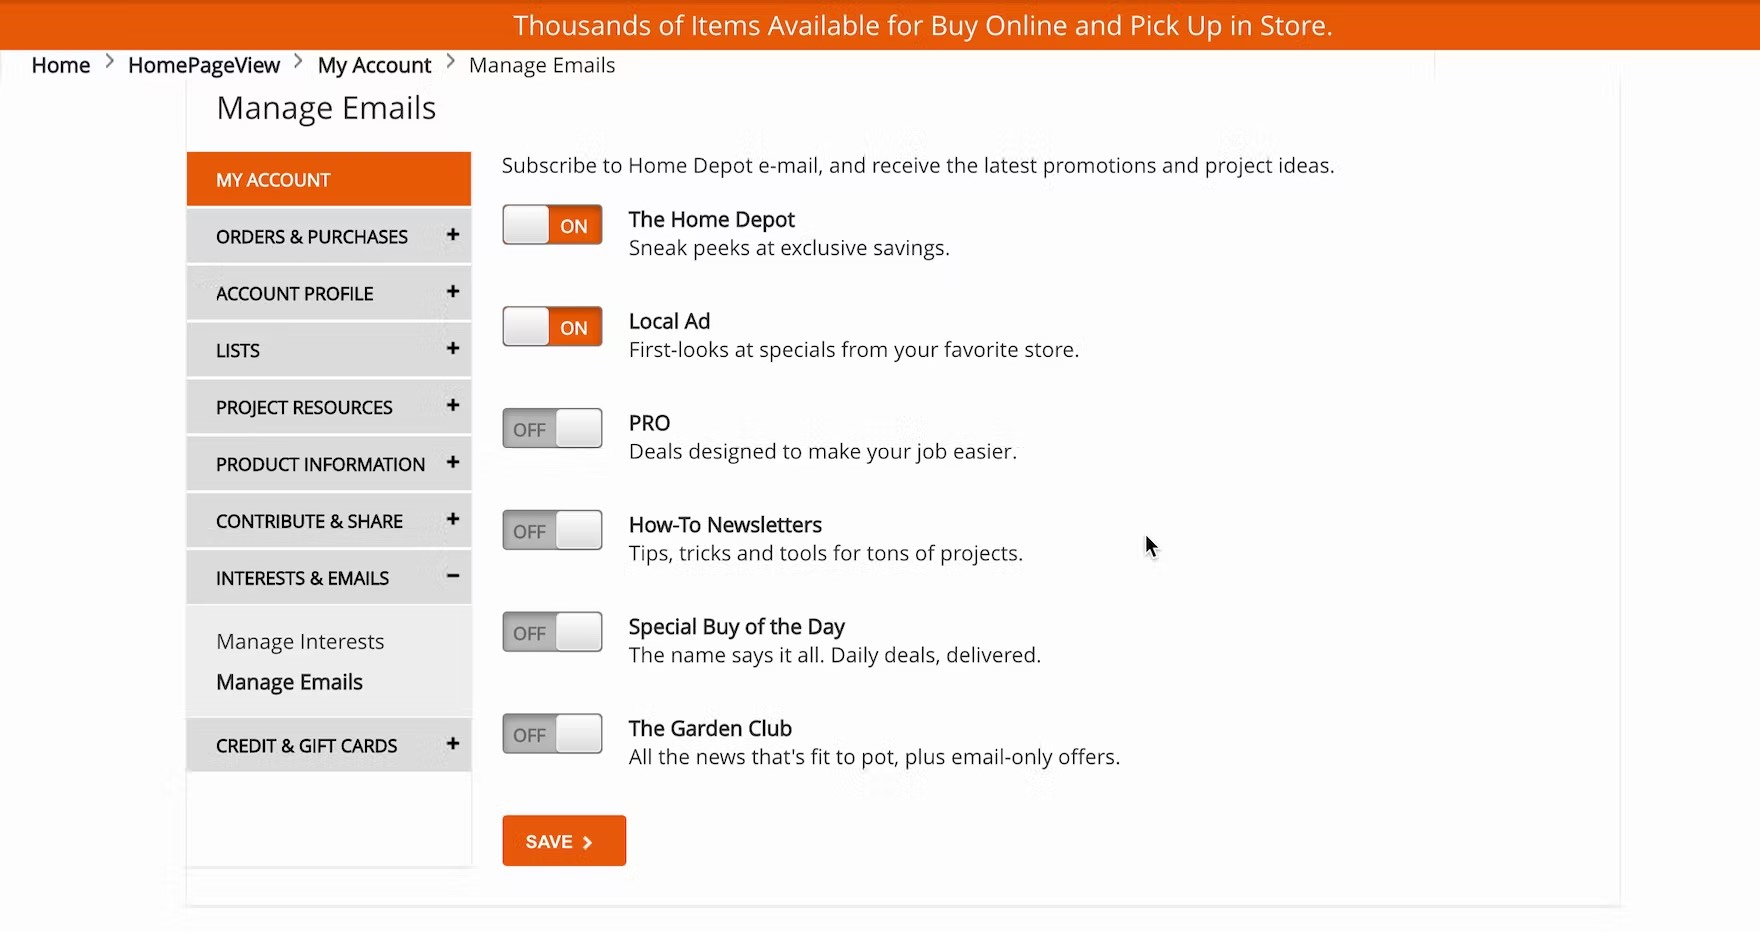
Task: Select Manage Interests in the sidebar
Action: coord(300,642)
